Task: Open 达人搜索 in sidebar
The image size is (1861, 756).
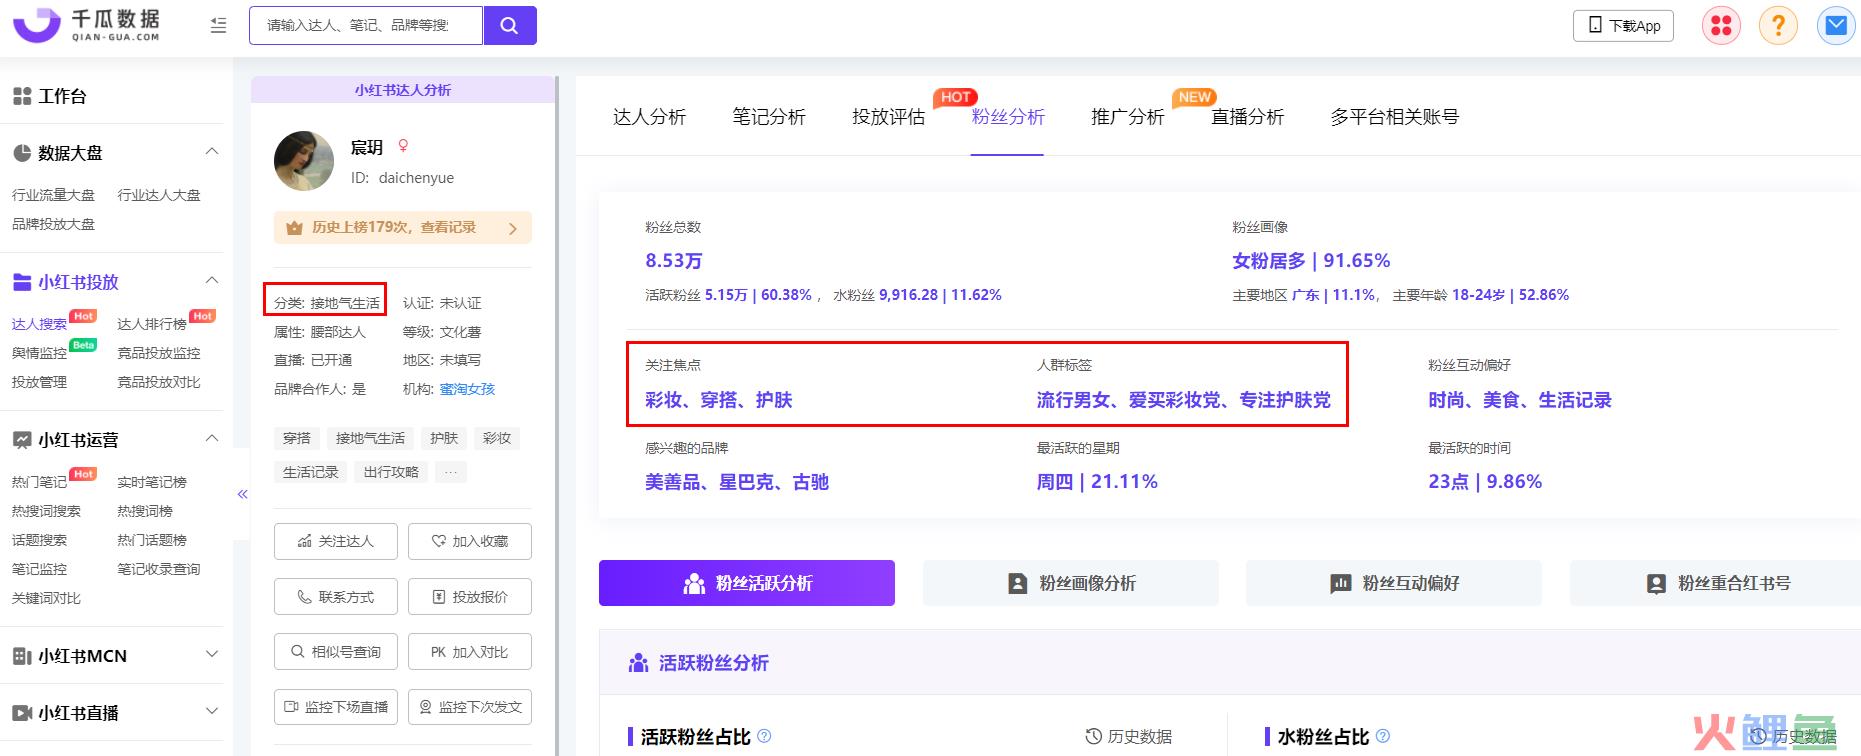Action: coord(39,324)
